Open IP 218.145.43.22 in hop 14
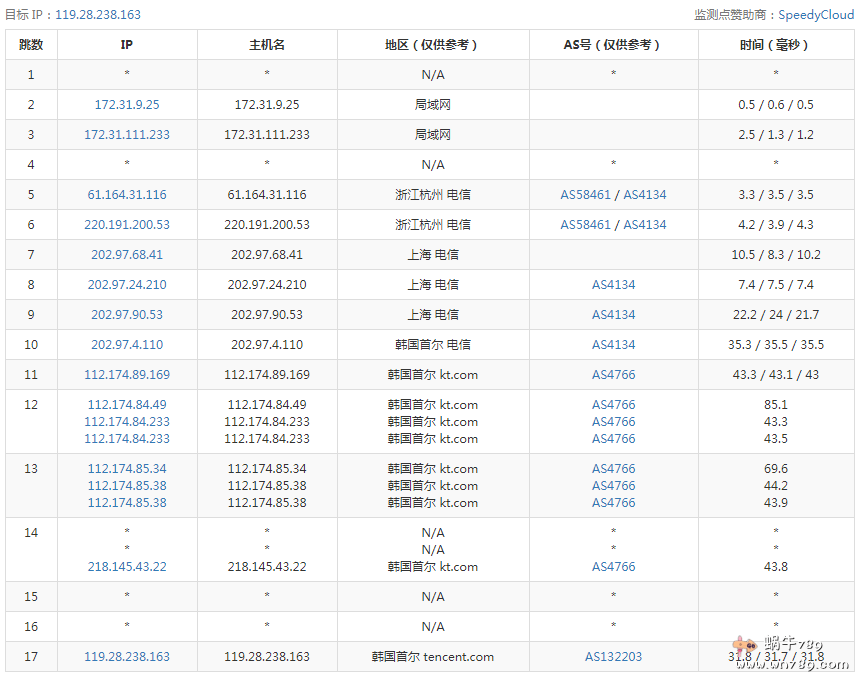Viewport: 865px width, 678px height. pos(127,567)
